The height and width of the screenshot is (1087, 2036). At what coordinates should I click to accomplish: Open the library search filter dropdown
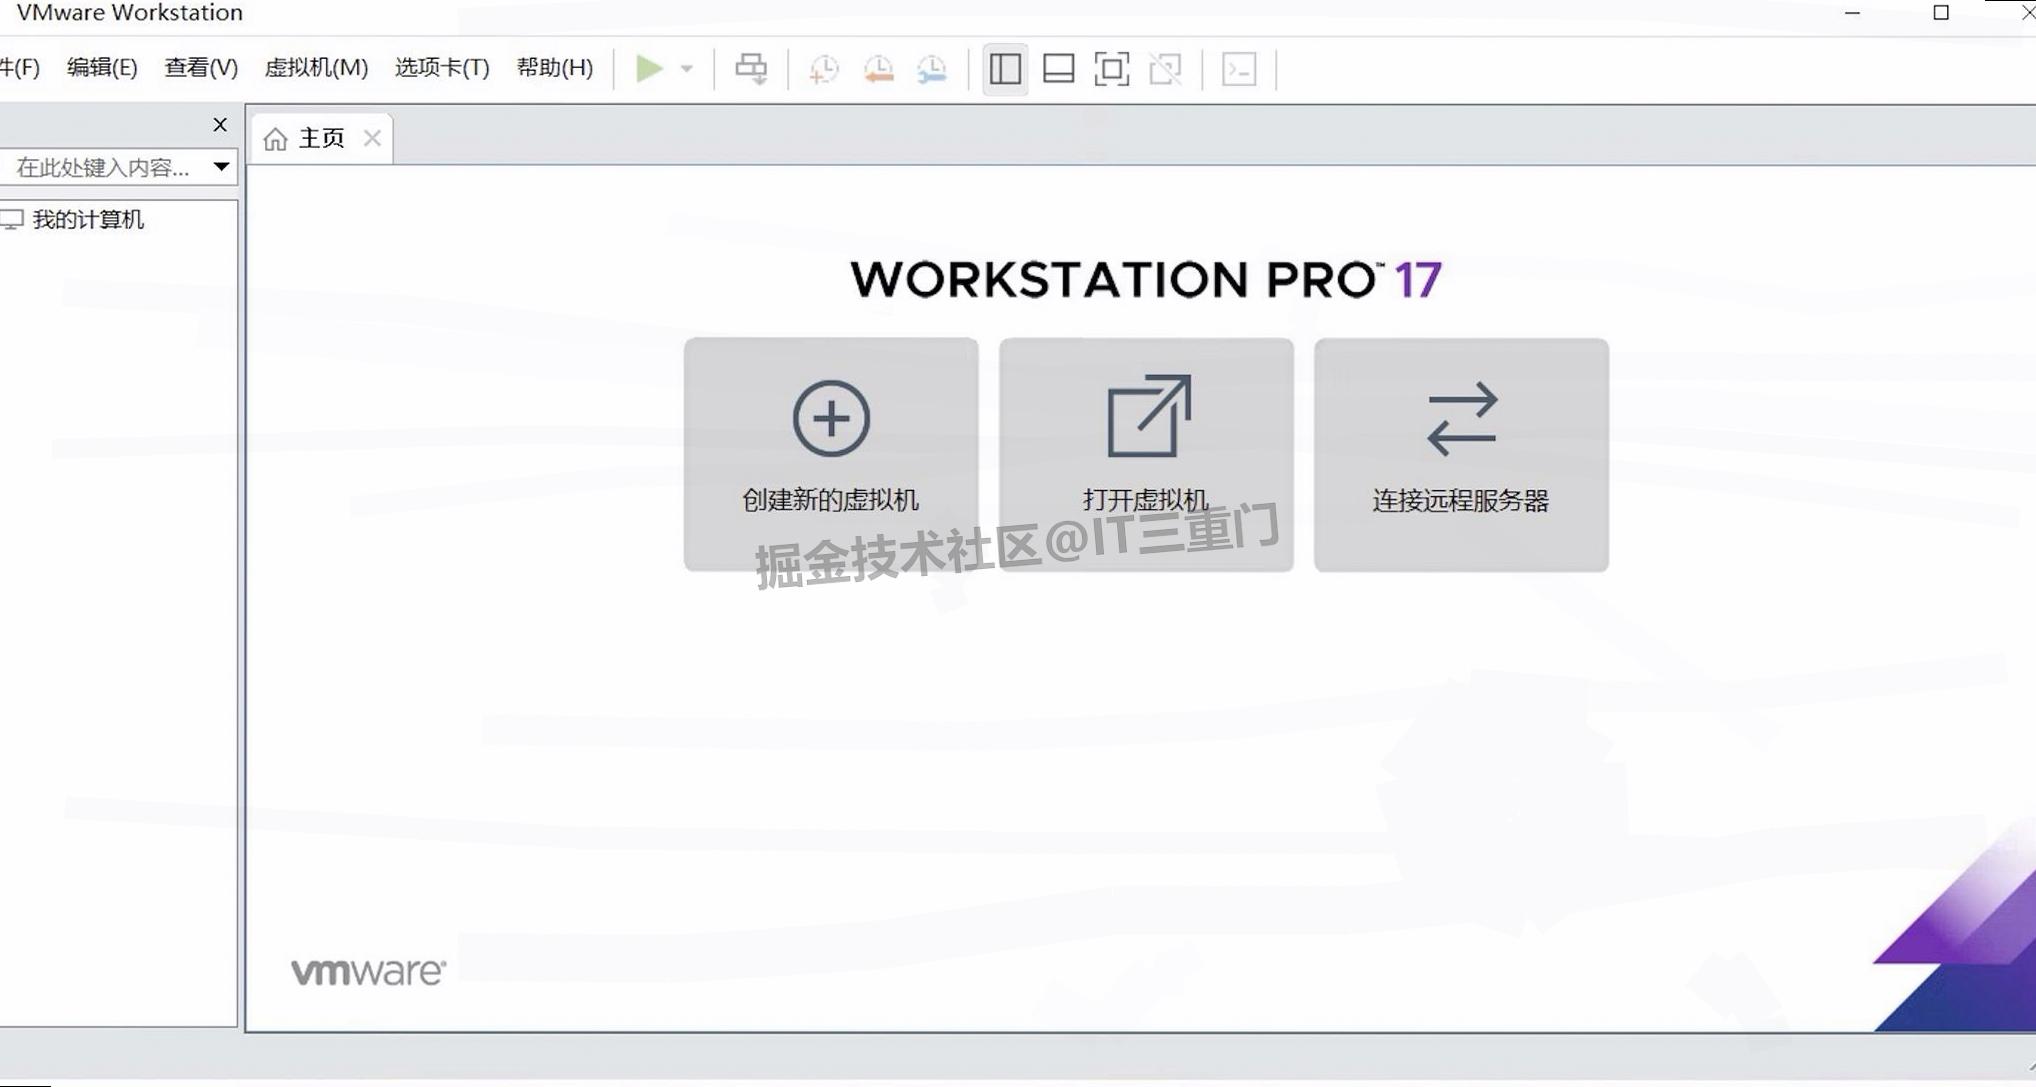[220, 167]
